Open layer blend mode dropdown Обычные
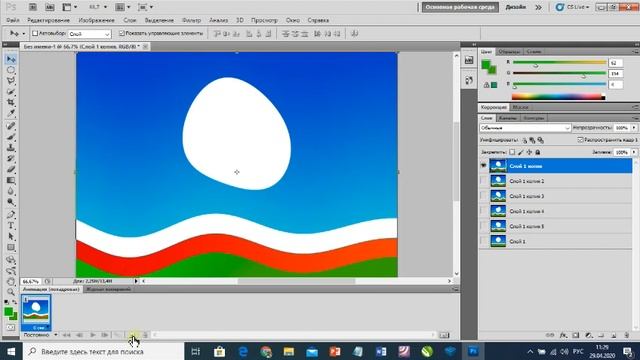 [525, 128]
